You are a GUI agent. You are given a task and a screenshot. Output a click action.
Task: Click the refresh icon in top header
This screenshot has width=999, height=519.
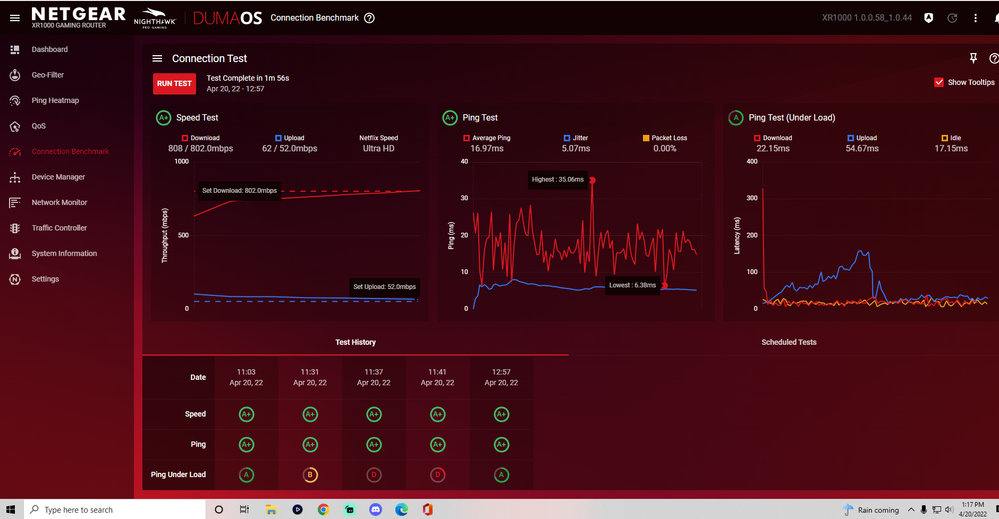(x=952, y=18)
